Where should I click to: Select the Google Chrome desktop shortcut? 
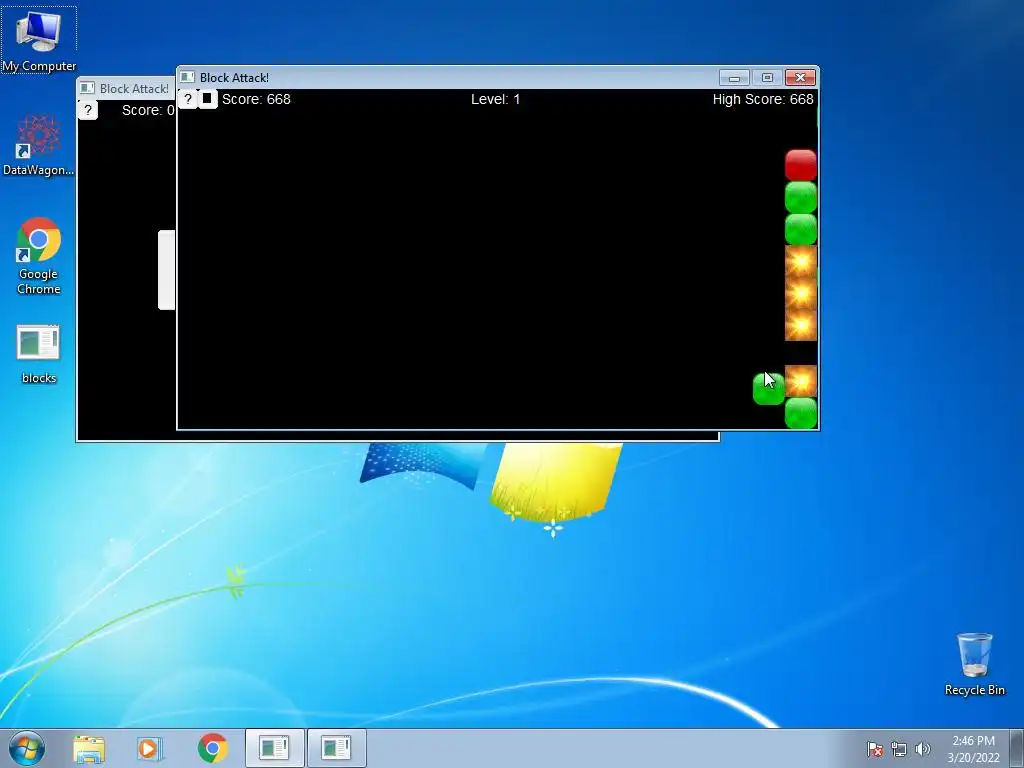pyautogui.click(x=39, y=256)
